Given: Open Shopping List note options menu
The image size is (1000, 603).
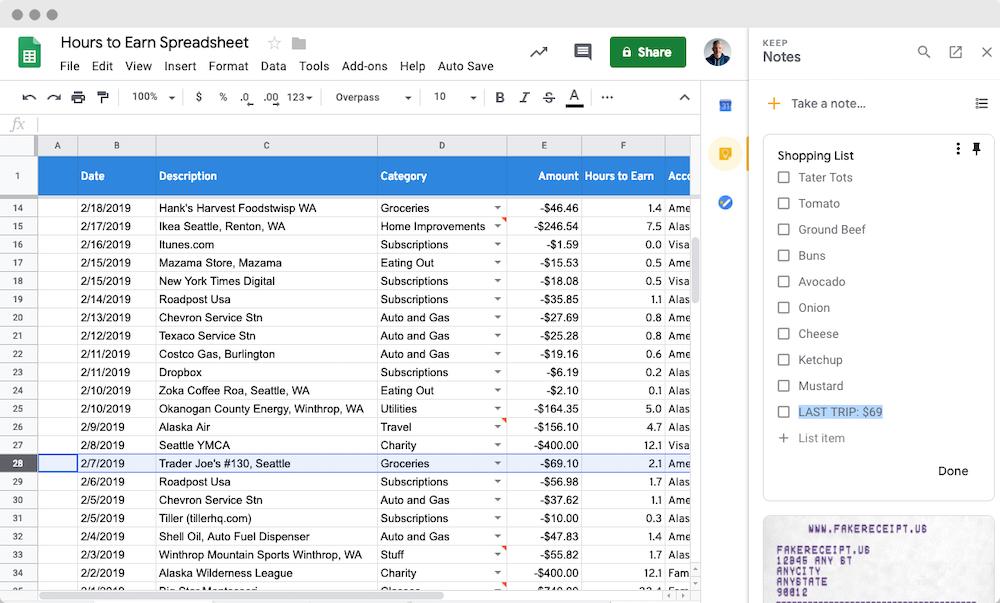Looking at the screenshot, I should pos(958,149).
